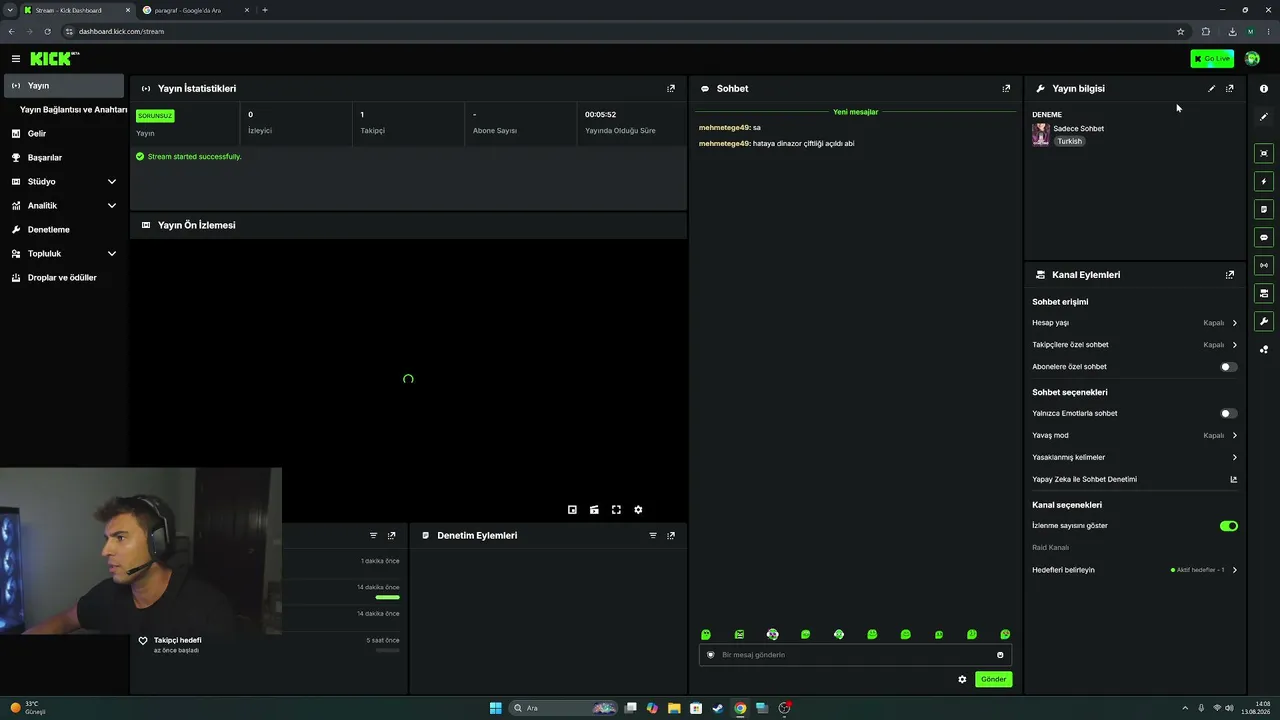Open Hedefleri belirleyin settings
The image size is (1280, 720).
[x=1135, y=570]
